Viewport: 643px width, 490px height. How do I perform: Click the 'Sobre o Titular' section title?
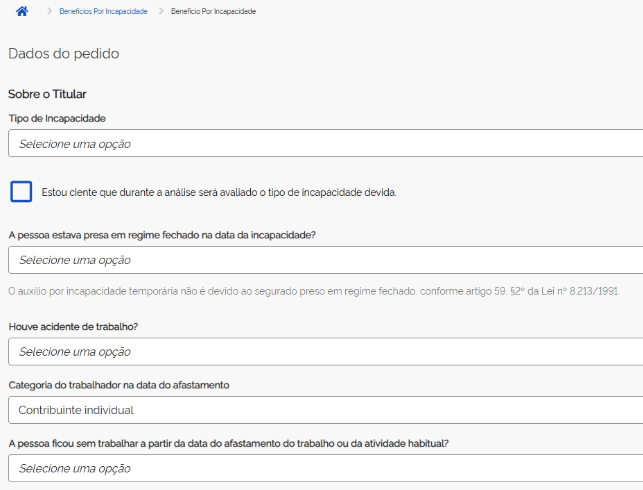click(x=47, y=94)
